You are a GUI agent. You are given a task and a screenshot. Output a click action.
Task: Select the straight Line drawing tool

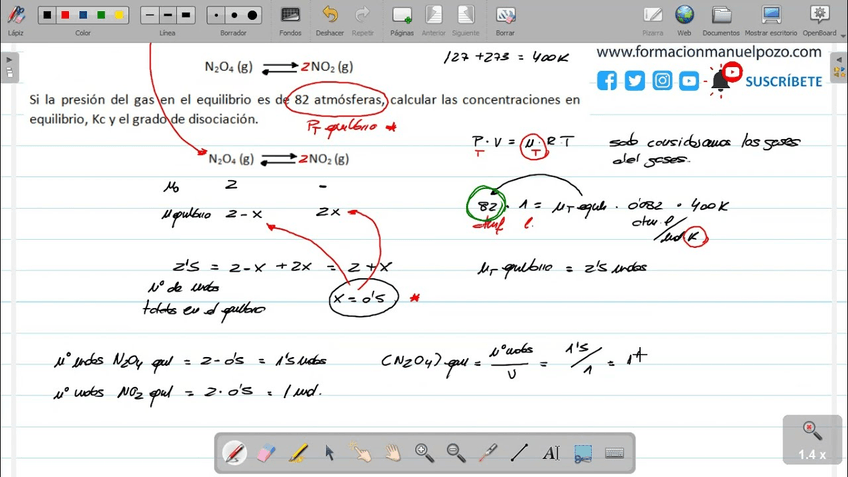(x=519, y=453)
